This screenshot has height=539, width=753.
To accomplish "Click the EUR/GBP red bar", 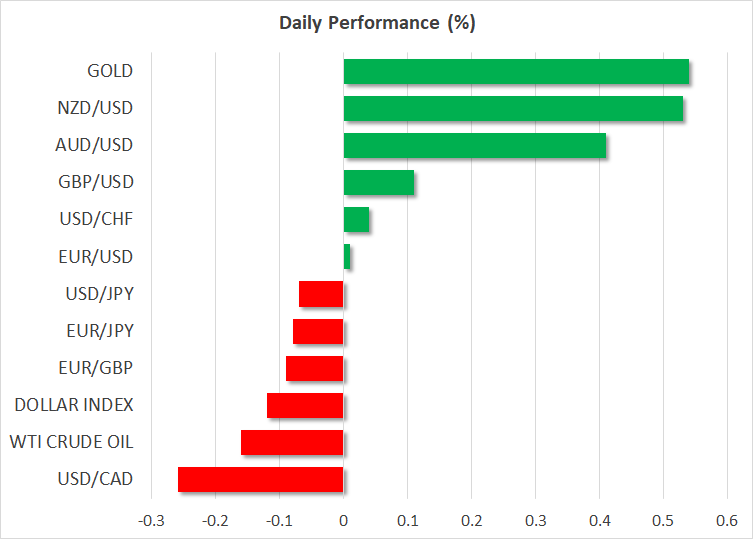I will [315, 368].
